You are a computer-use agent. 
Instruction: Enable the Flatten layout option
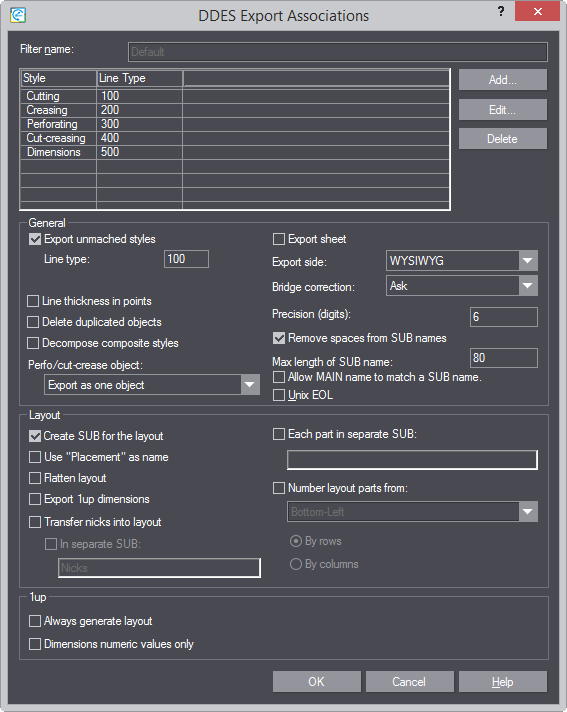pos(35,478)
